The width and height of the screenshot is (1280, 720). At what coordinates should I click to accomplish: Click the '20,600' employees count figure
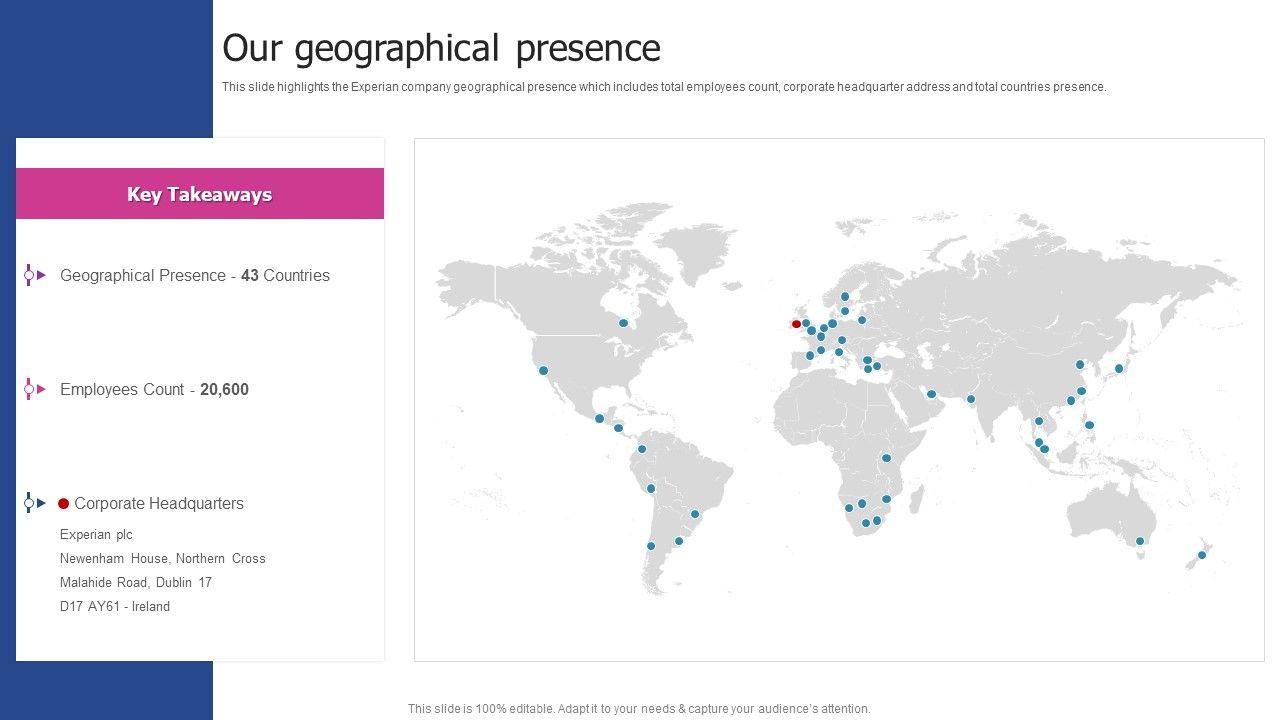(224, 390)
